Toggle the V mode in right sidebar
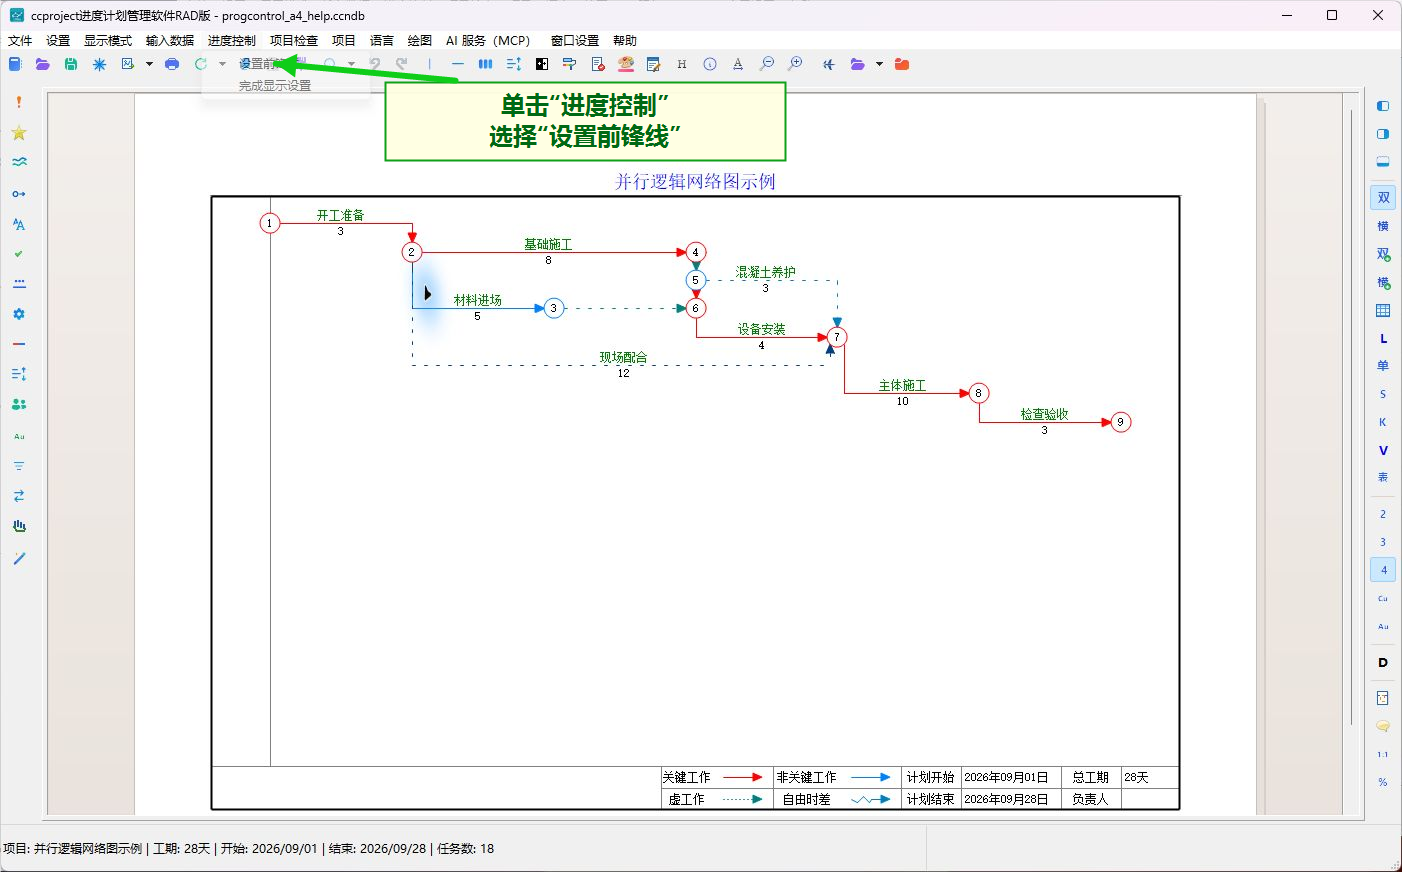This screenshot has width=1402, height=872. pos(1383,451)
